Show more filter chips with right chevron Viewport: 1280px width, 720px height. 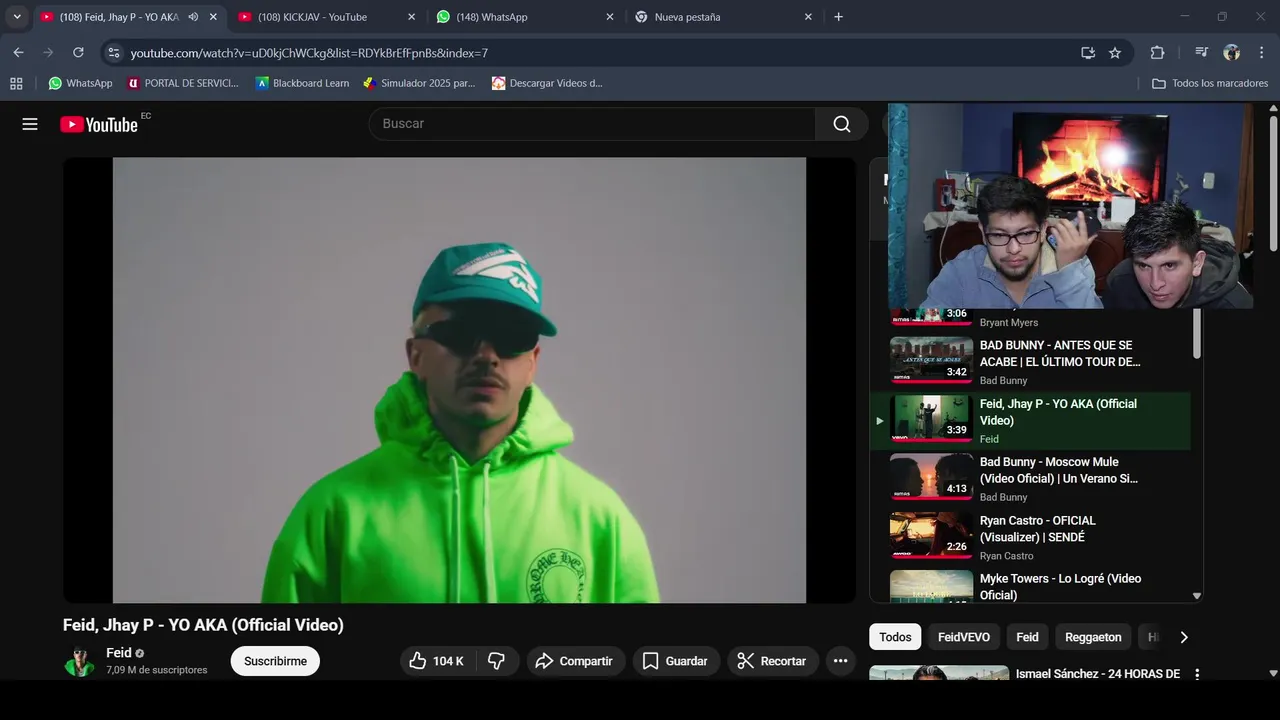[x=1184, y=637]
